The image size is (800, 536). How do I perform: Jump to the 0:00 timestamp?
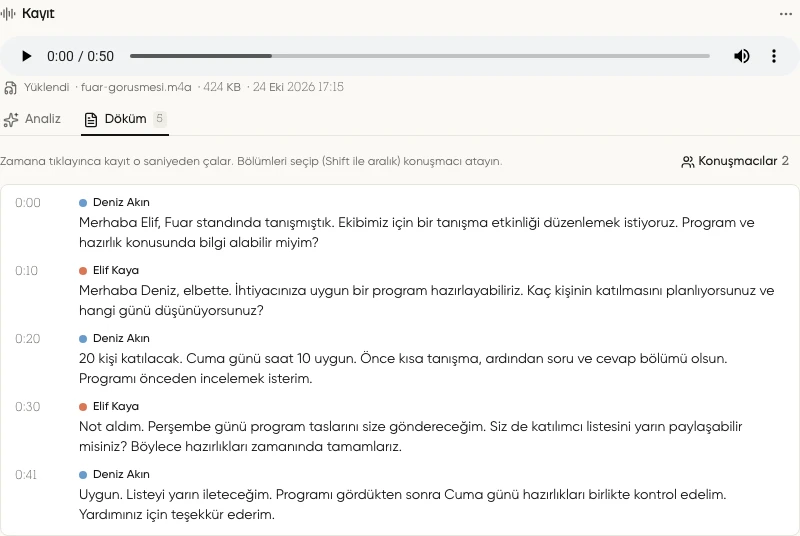pos(28,203)
